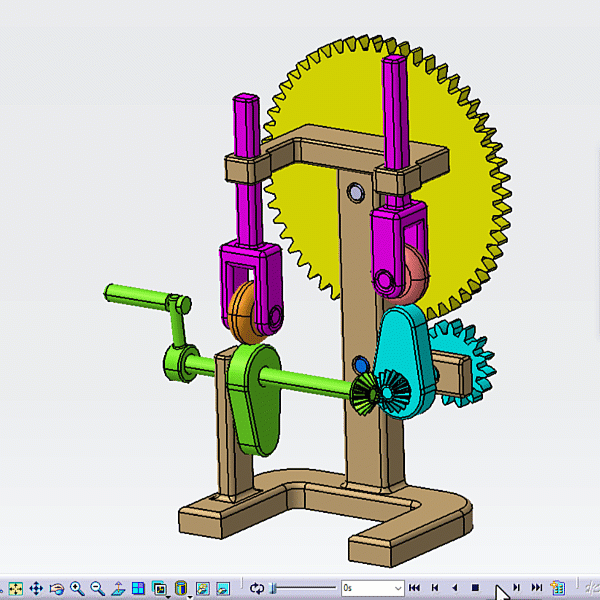Stop the simulation playback
This screenshot has height=600, width=600.
point(475,587)
